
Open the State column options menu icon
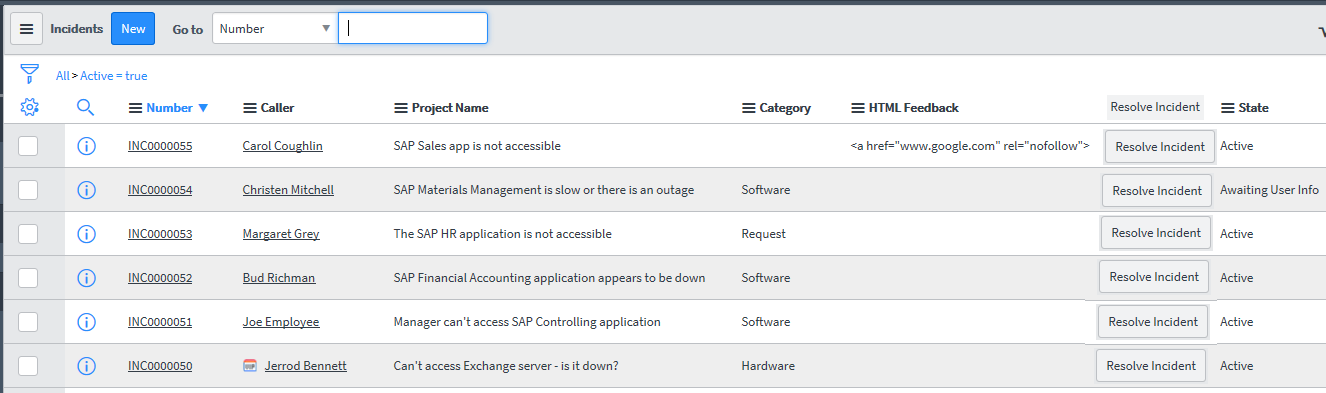coord(1228,108)
